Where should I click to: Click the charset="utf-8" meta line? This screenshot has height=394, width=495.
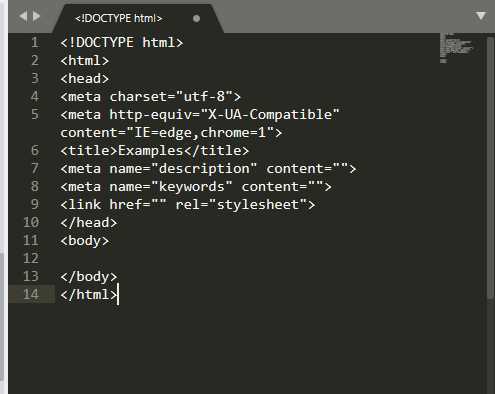coord(150,97)
